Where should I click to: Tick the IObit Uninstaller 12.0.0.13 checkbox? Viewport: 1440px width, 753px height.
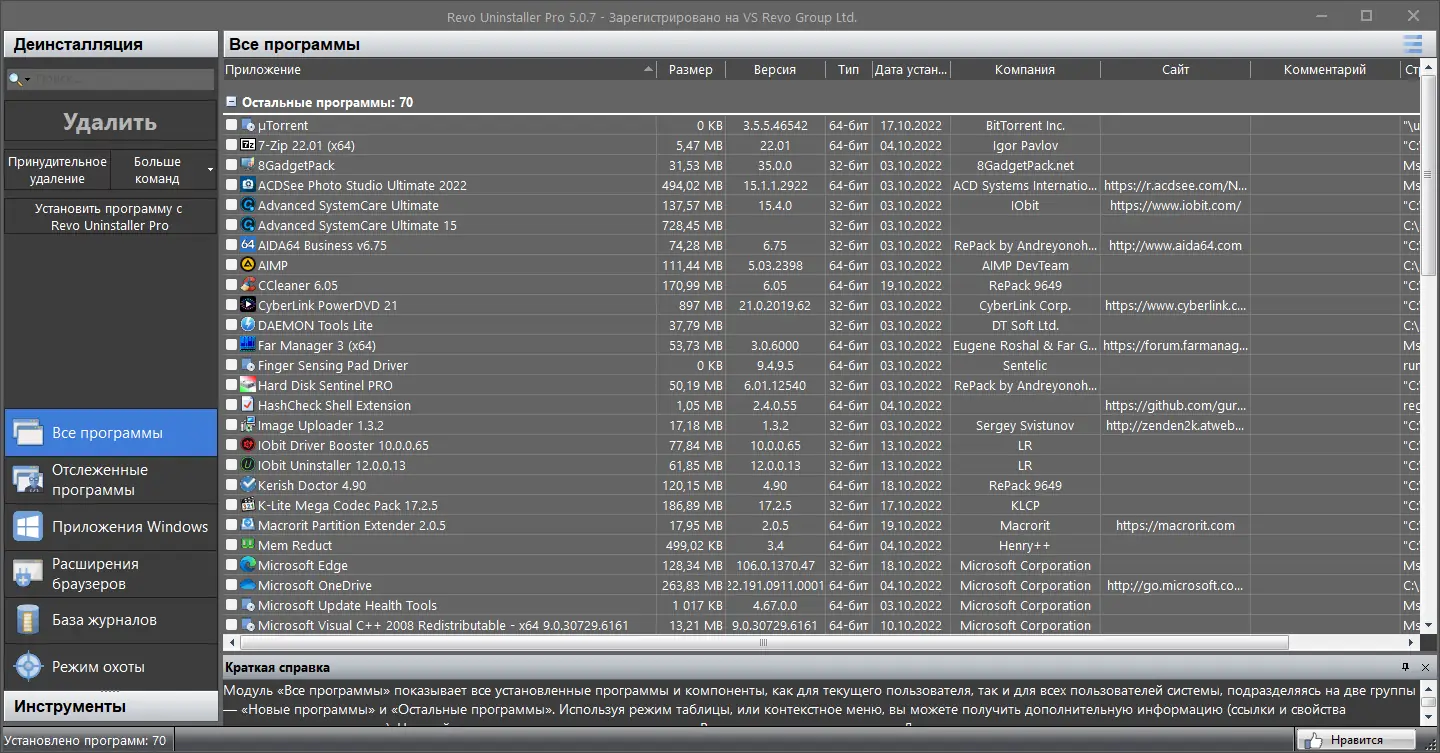pyautogui.click(x=232, y=465)
